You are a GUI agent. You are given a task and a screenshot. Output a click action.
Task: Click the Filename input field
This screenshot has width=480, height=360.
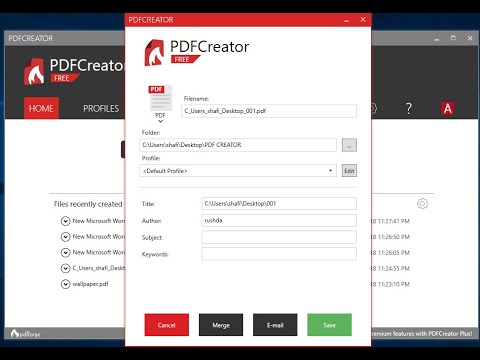click(x=269, y=111)
